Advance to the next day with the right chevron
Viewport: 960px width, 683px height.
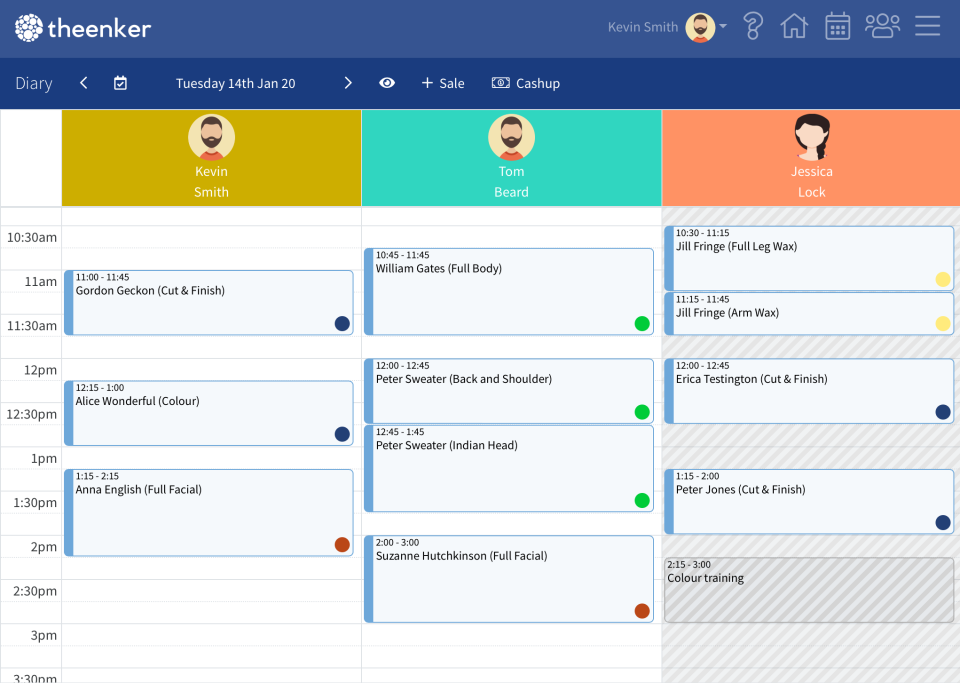tap(348, 83)
